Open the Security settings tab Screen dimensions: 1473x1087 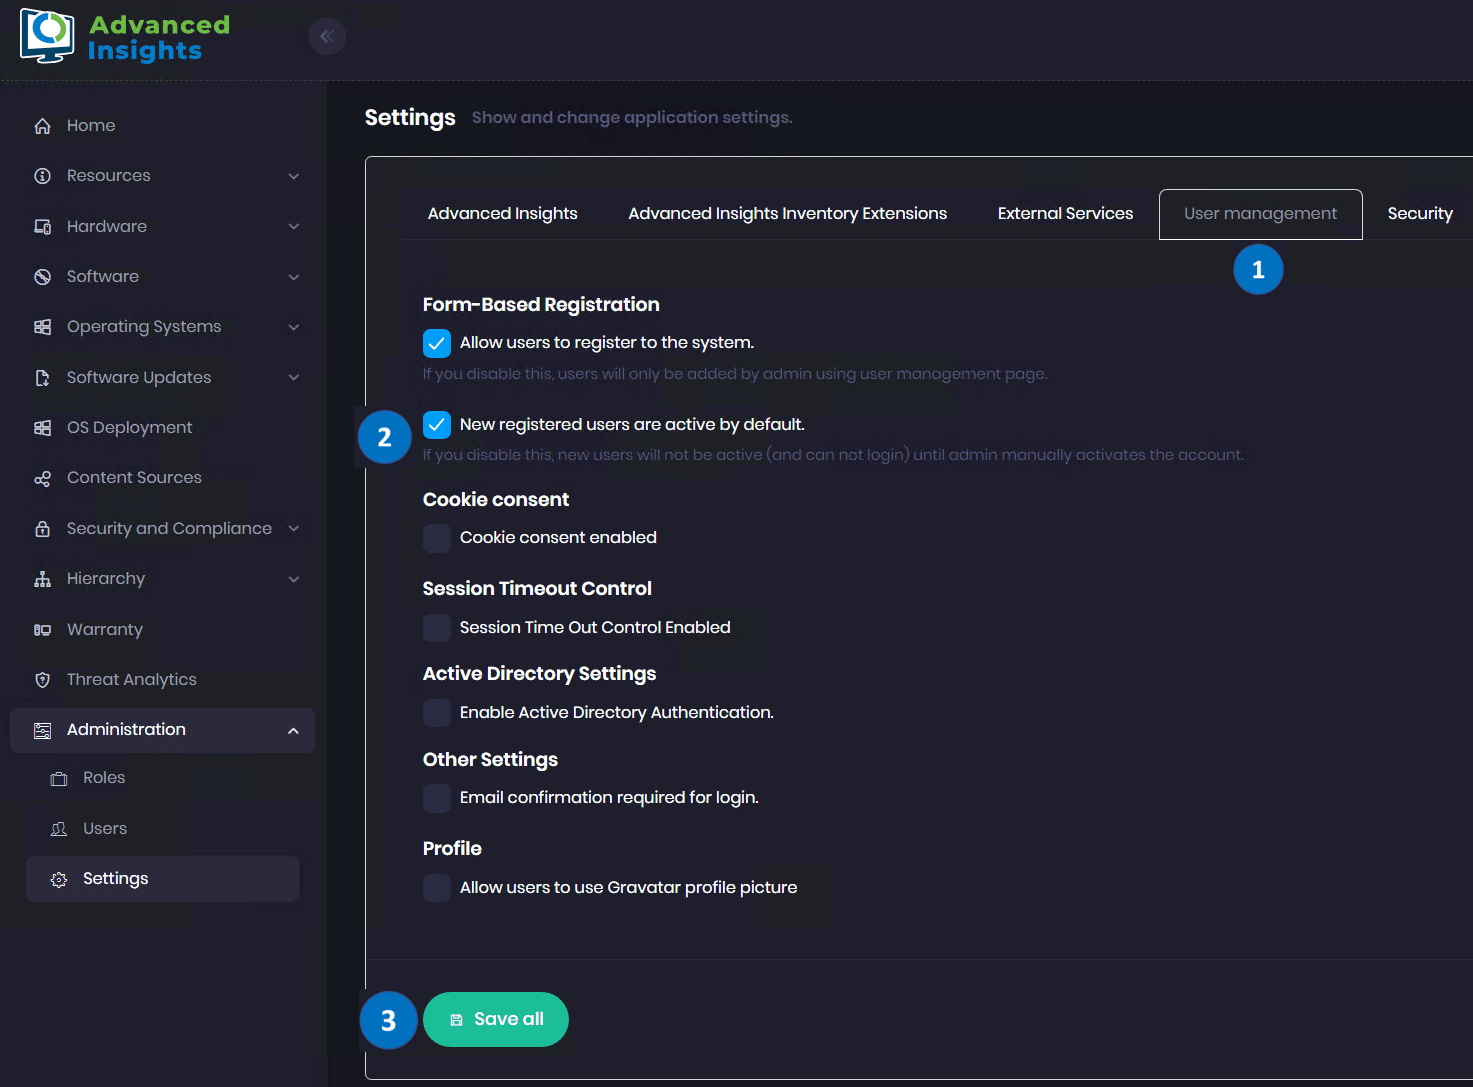point(1419,214)
